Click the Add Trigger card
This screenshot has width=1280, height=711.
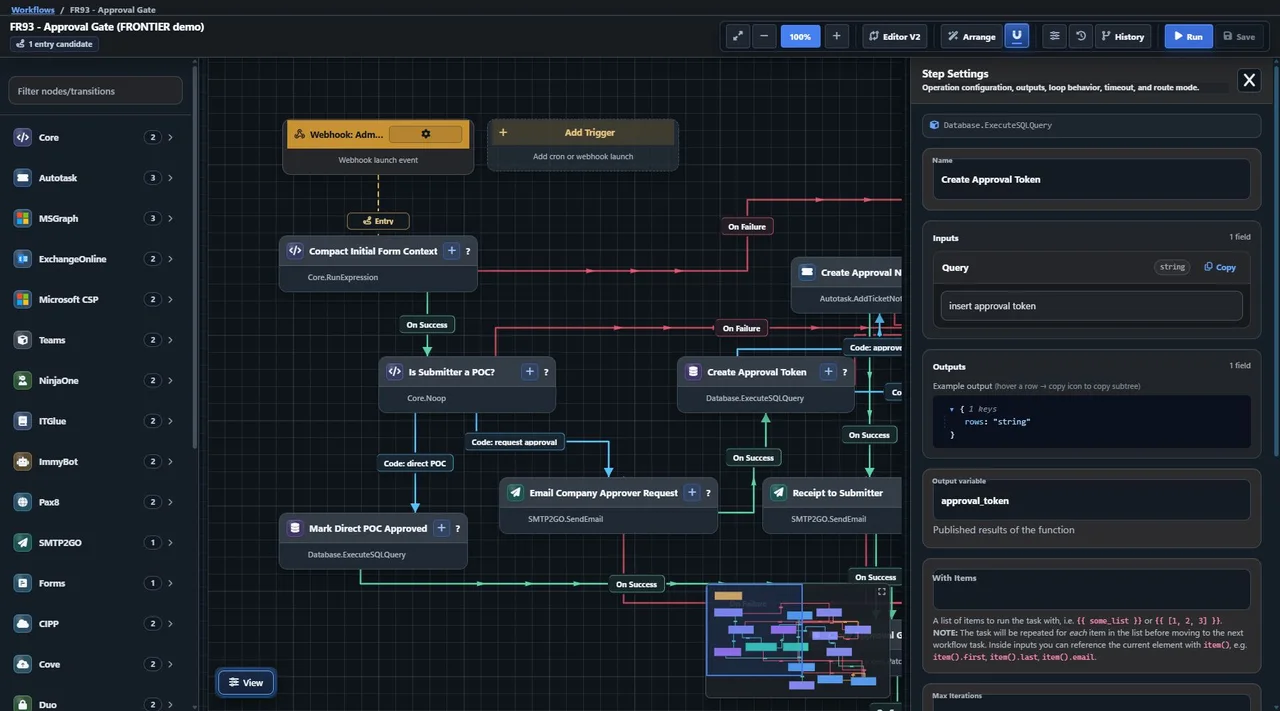583,146
